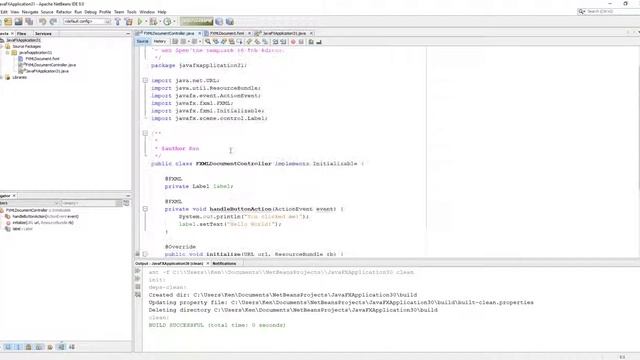Screen dimensions: 640x360
Task: Click the Clean and Build broom icon
Action: tap(129, 22)
